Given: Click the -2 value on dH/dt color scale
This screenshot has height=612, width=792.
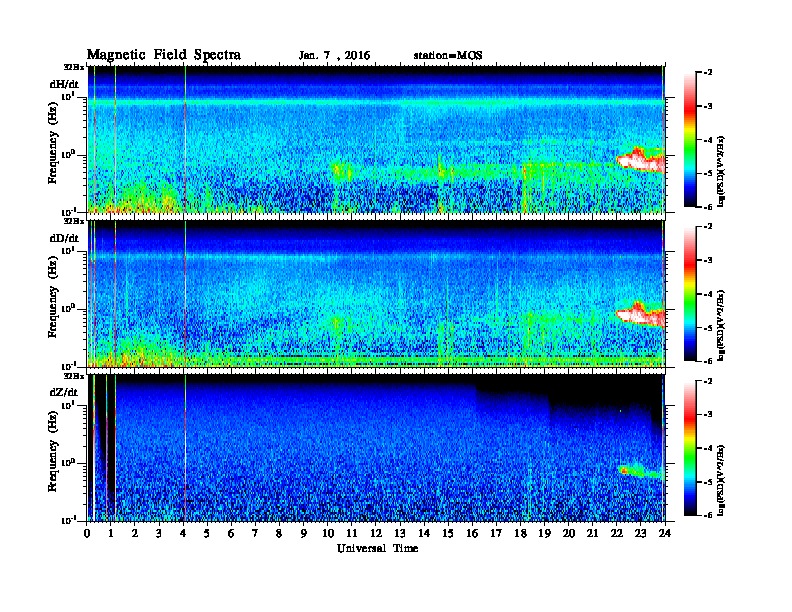Looking at the screenshot, I should (708, 73).
